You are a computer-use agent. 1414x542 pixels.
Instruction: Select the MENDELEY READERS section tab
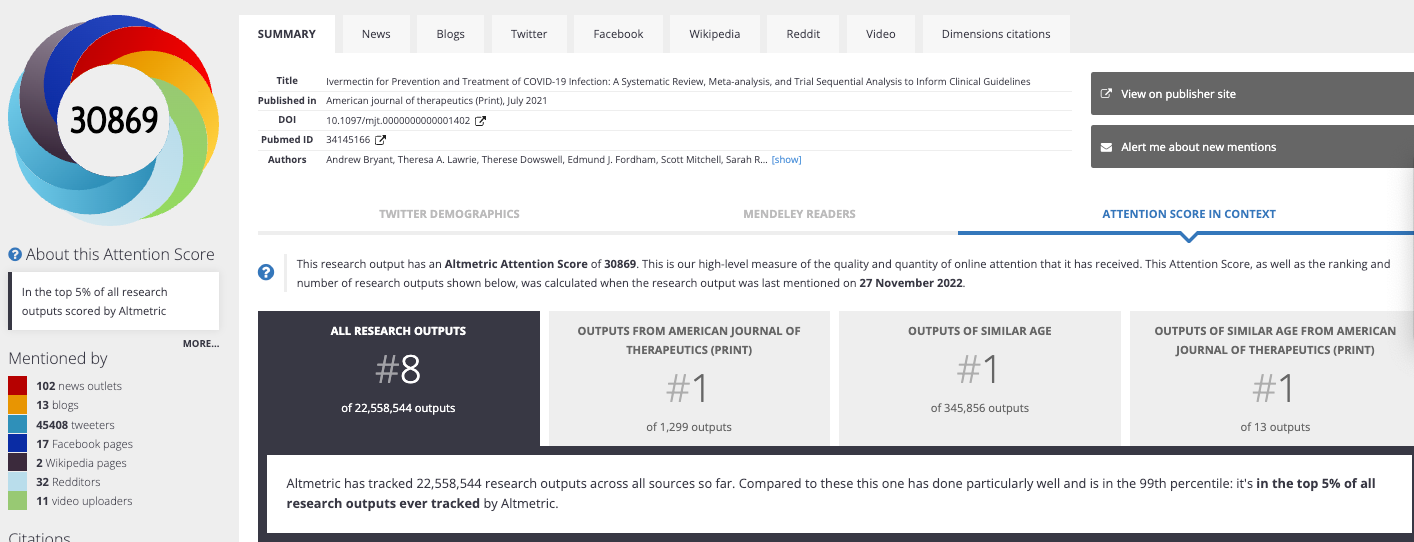799,214
